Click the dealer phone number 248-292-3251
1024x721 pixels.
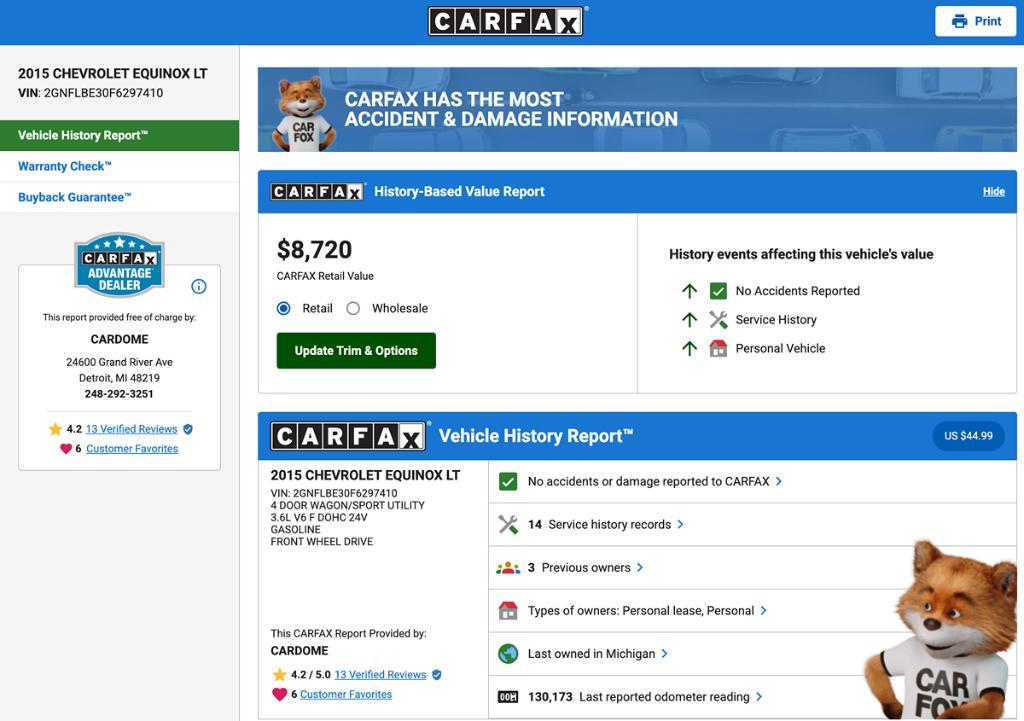pyautogui.click(x=119, y=394)
